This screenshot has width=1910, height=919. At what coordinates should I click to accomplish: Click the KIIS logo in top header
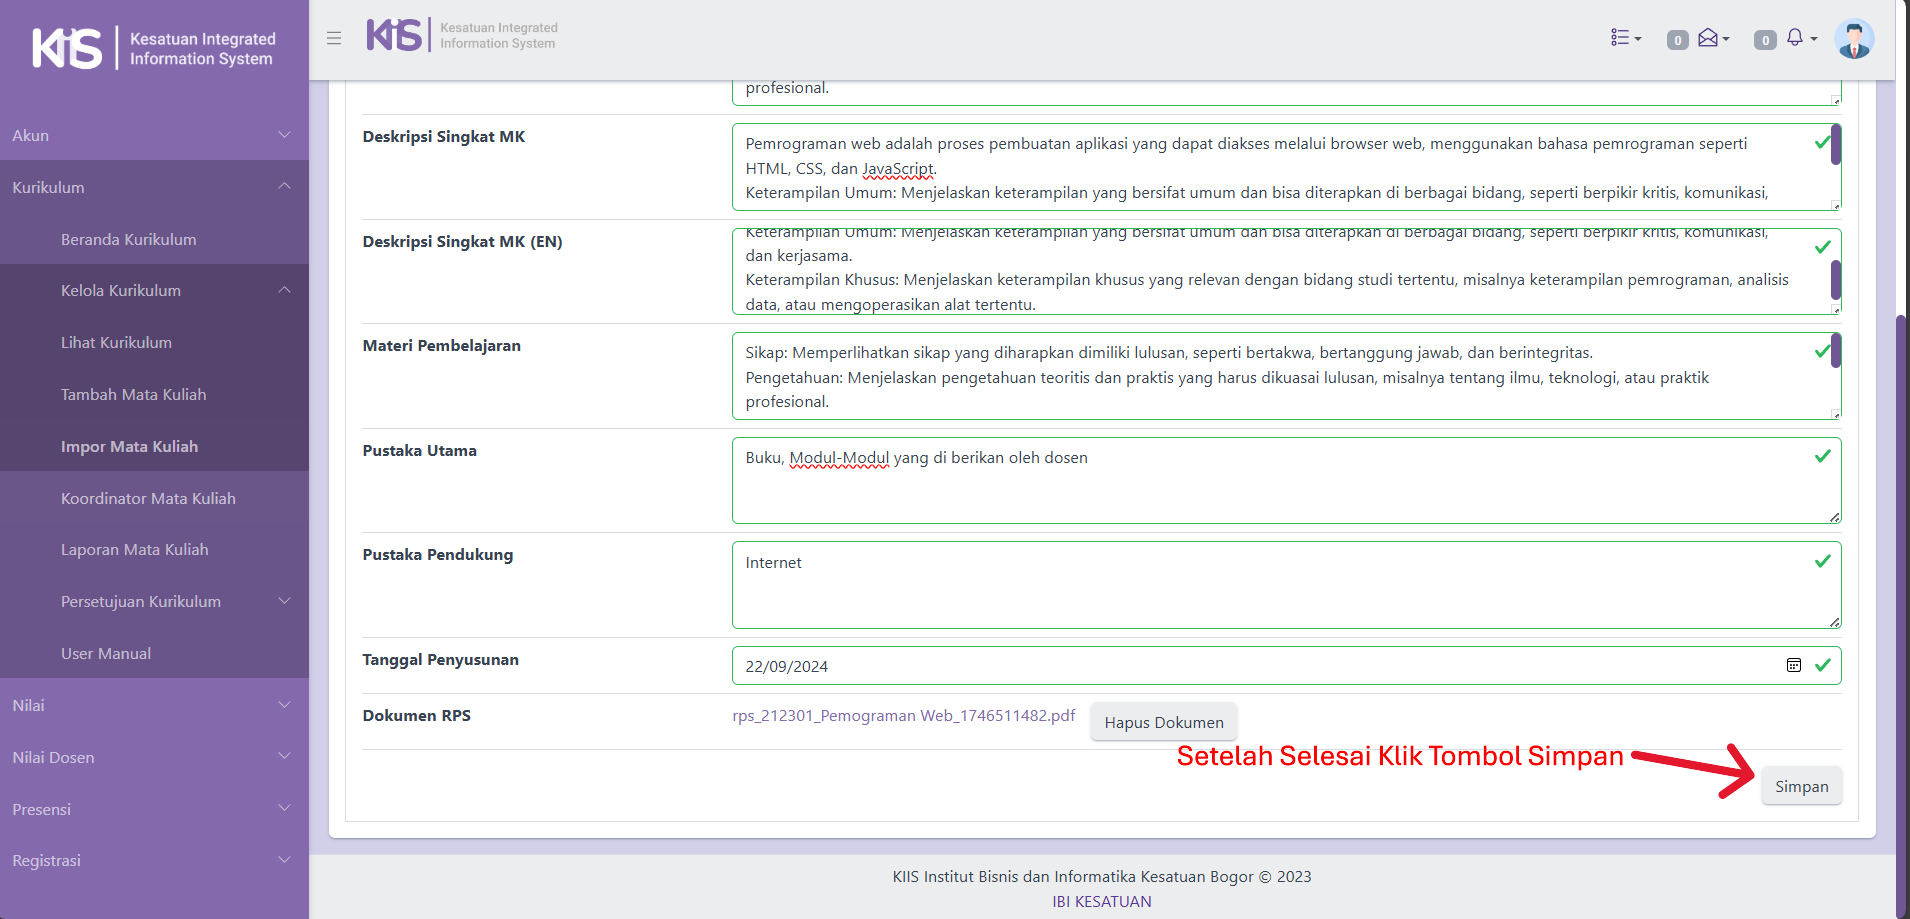(x=394, y=35)
